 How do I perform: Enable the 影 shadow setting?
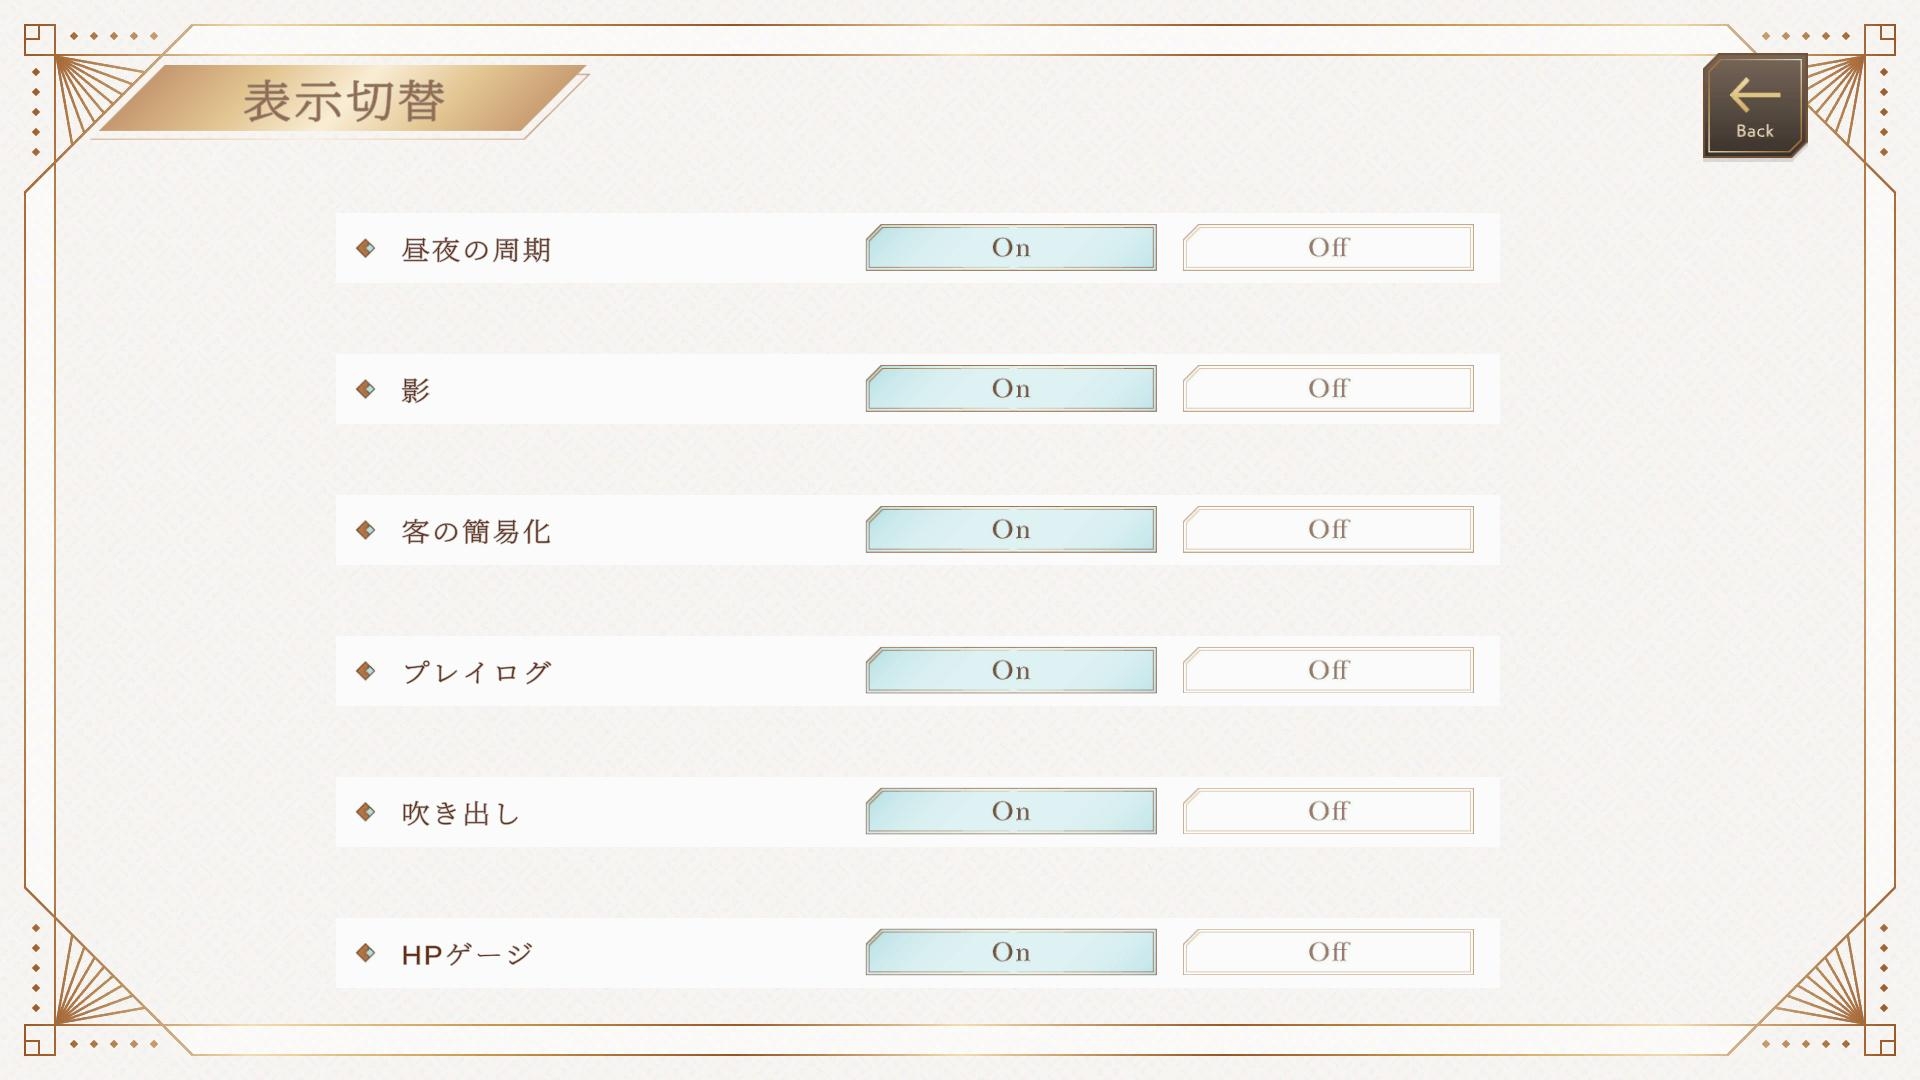coord(1011,389)
